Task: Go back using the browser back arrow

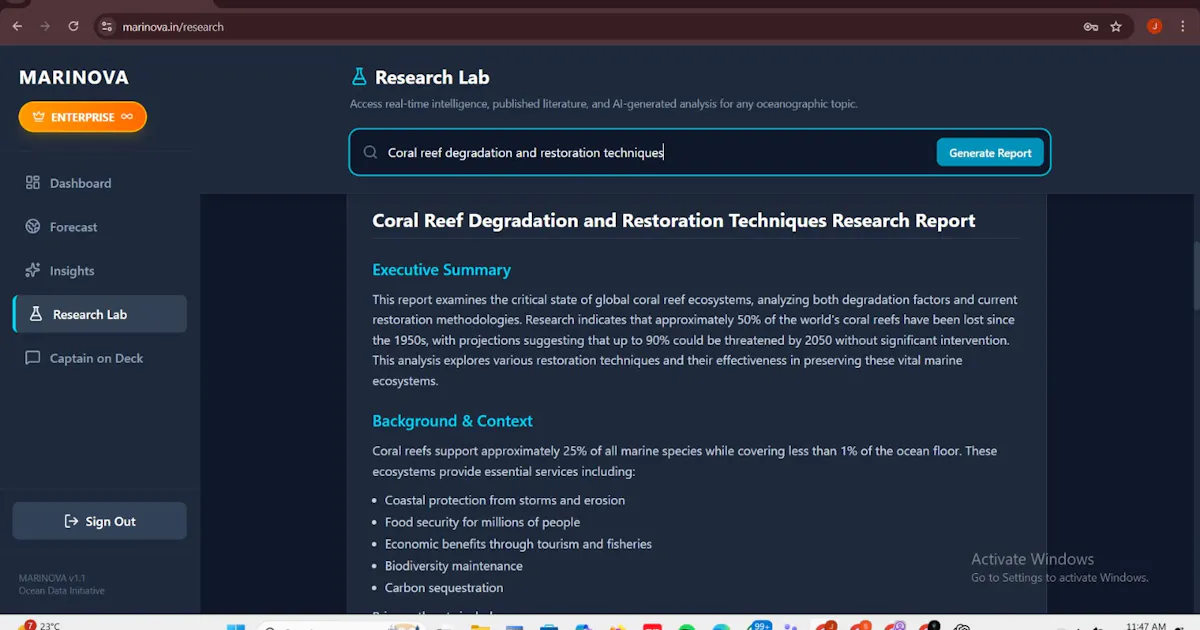Action: pos(17,27)
